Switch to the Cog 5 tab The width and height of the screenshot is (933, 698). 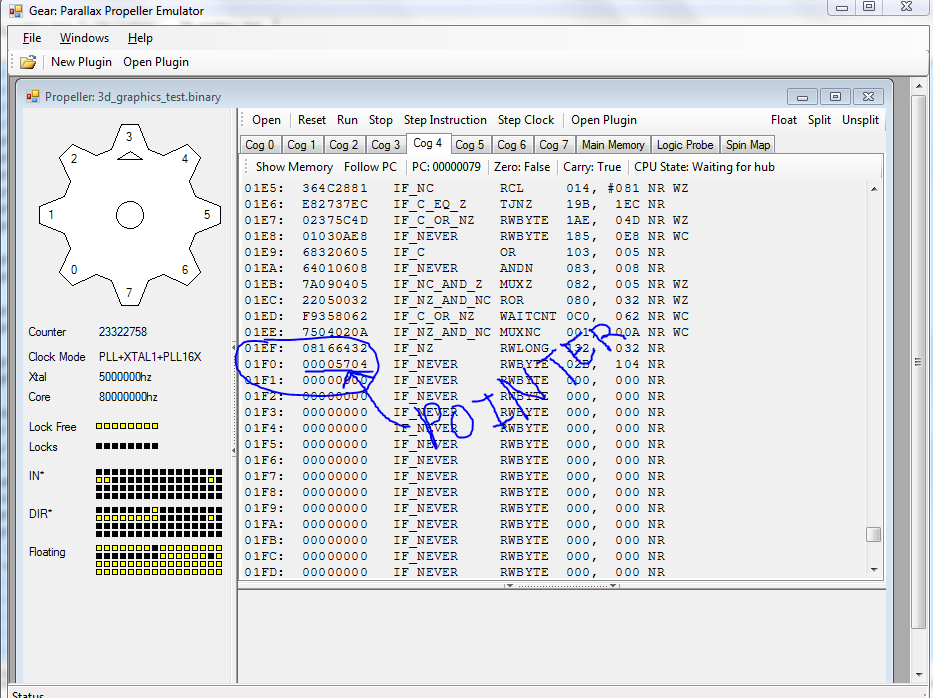click(470, 145)
